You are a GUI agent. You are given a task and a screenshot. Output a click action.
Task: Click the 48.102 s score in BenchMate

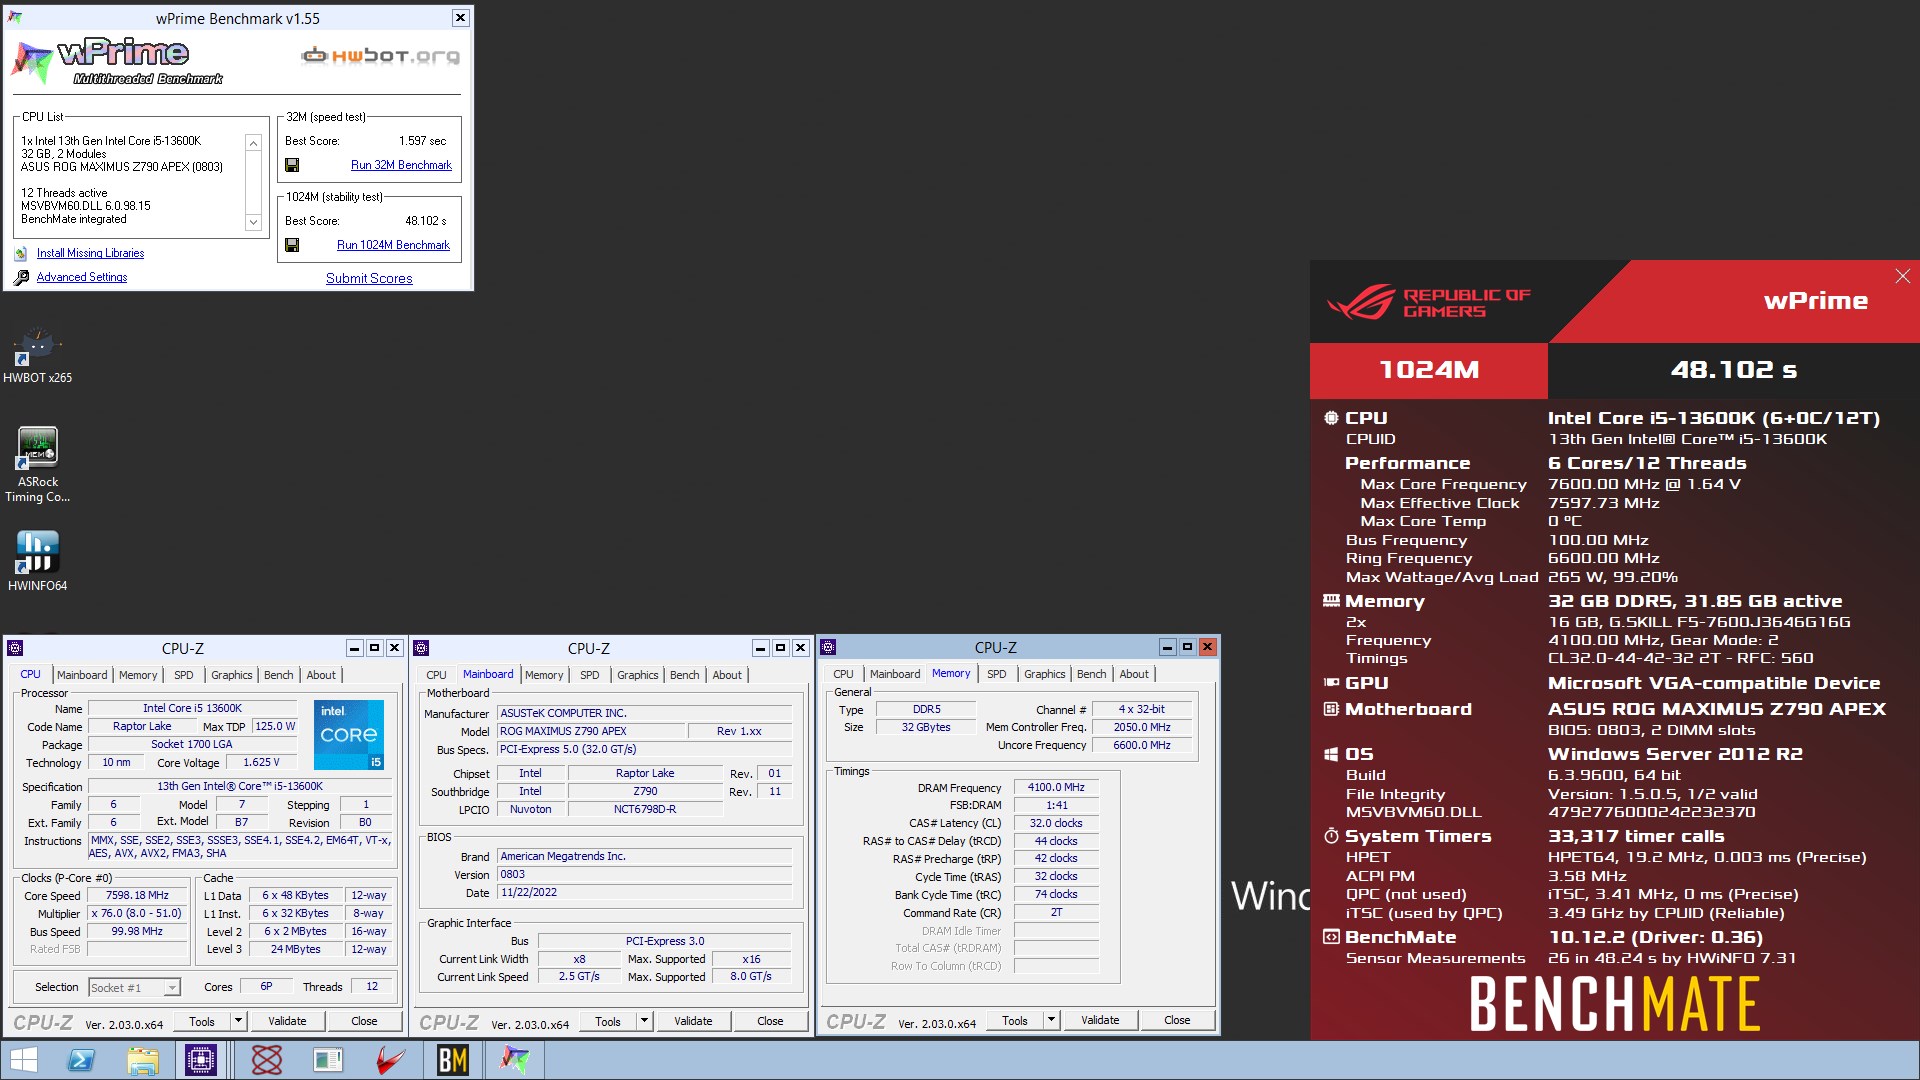(1733, 370)
